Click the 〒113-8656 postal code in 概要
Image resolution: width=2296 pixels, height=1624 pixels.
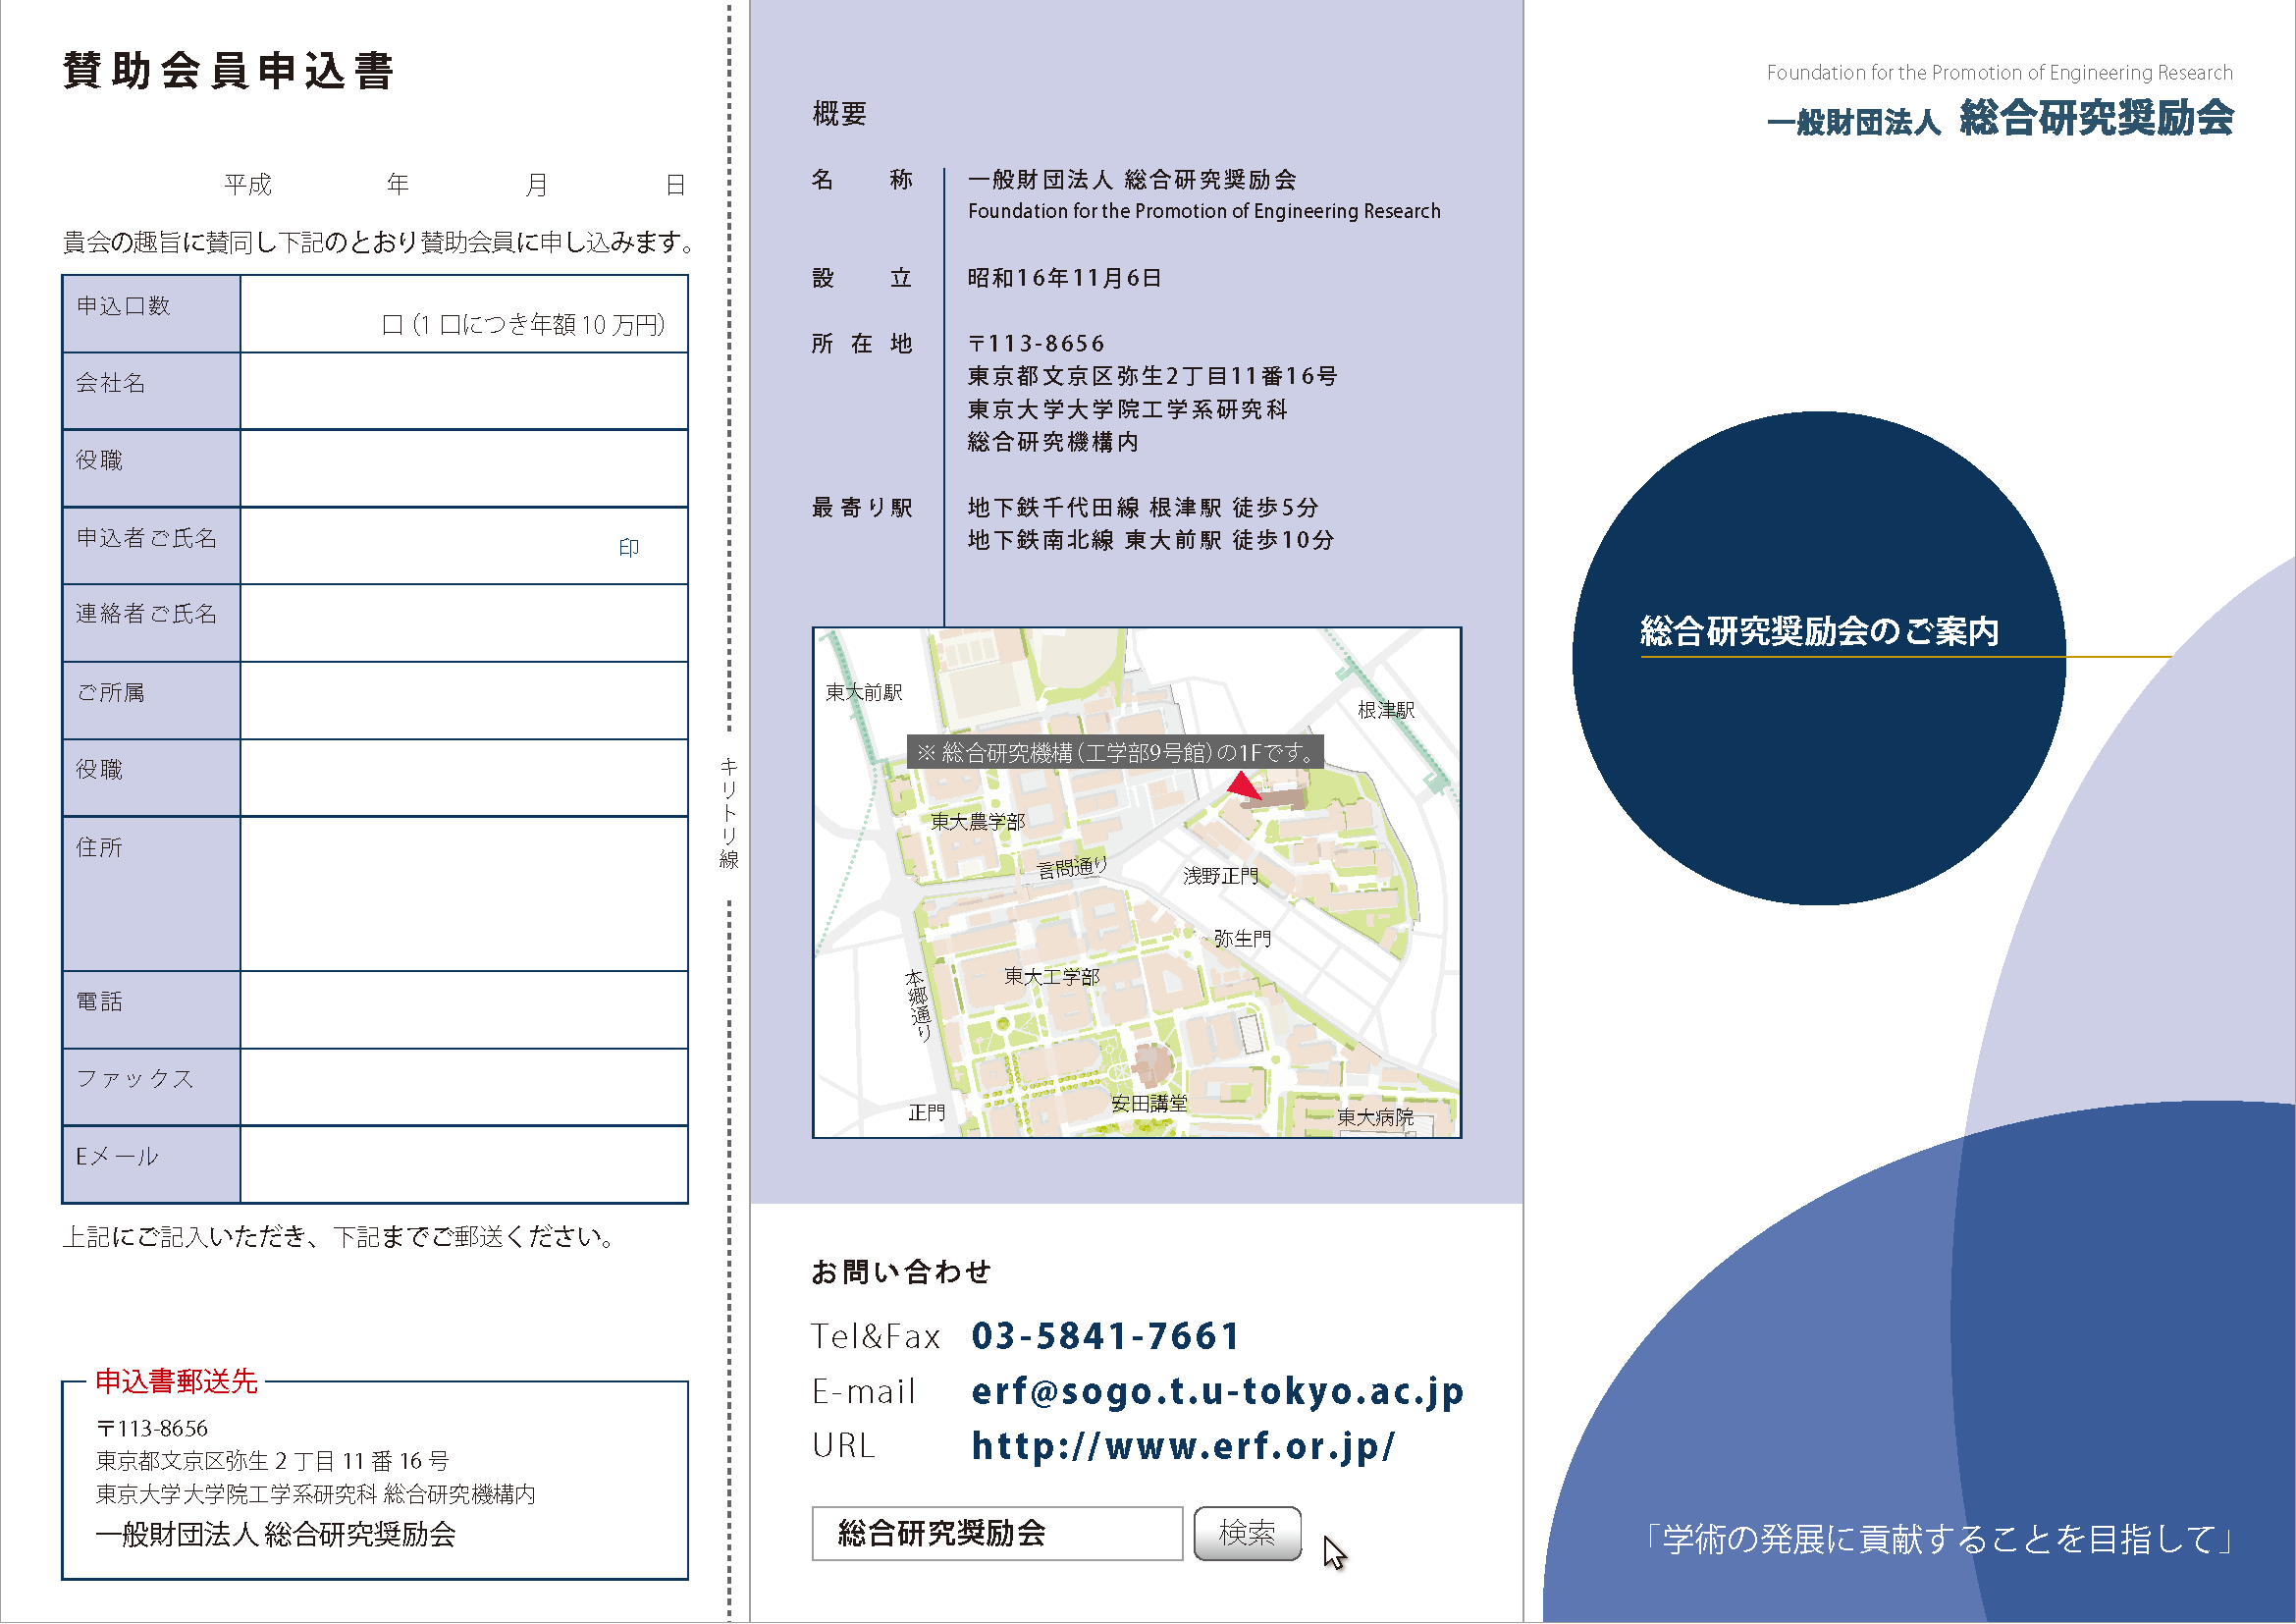click(x=1036, y=344)
